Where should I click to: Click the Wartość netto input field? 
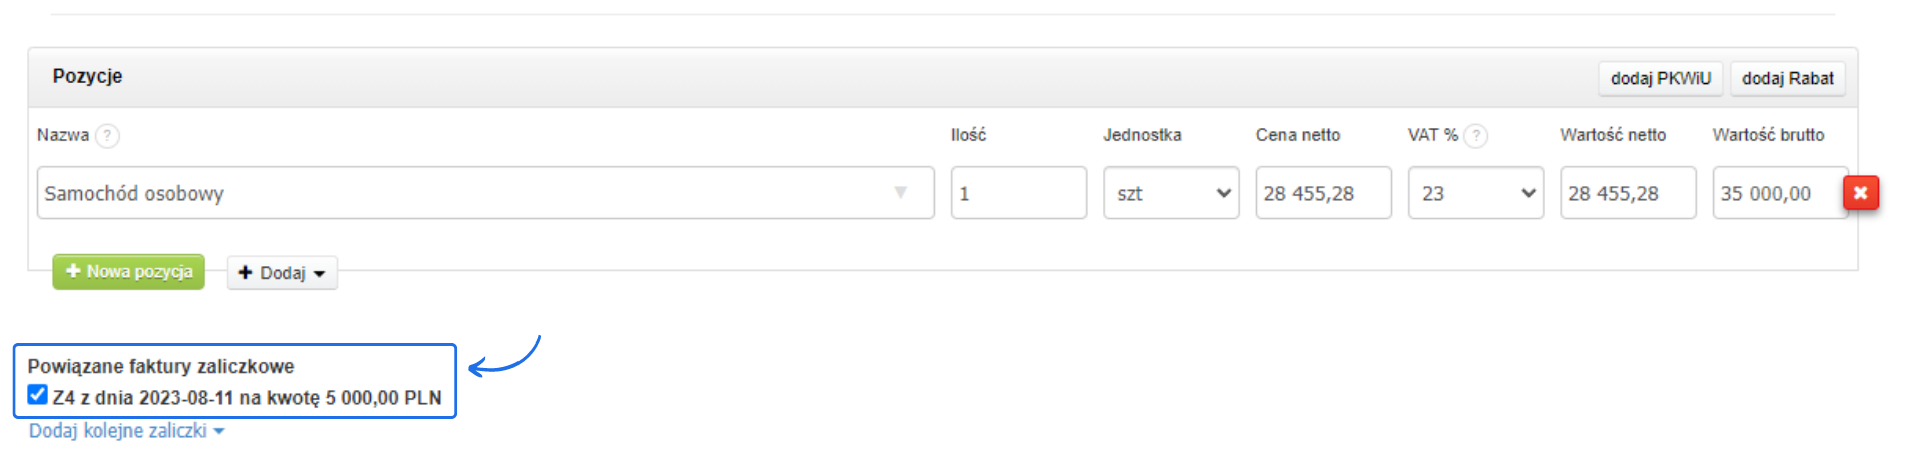[1627, 193]
